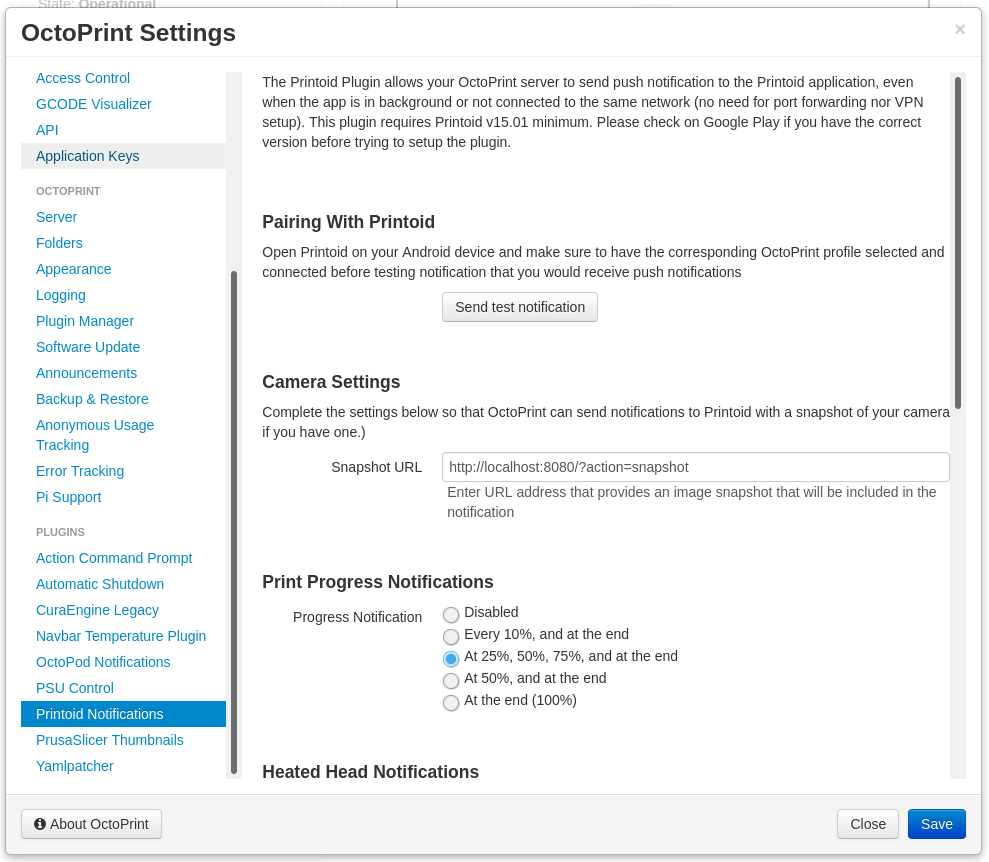
Task: Click the About OctoPrint info button
Action: coord(91,824)
